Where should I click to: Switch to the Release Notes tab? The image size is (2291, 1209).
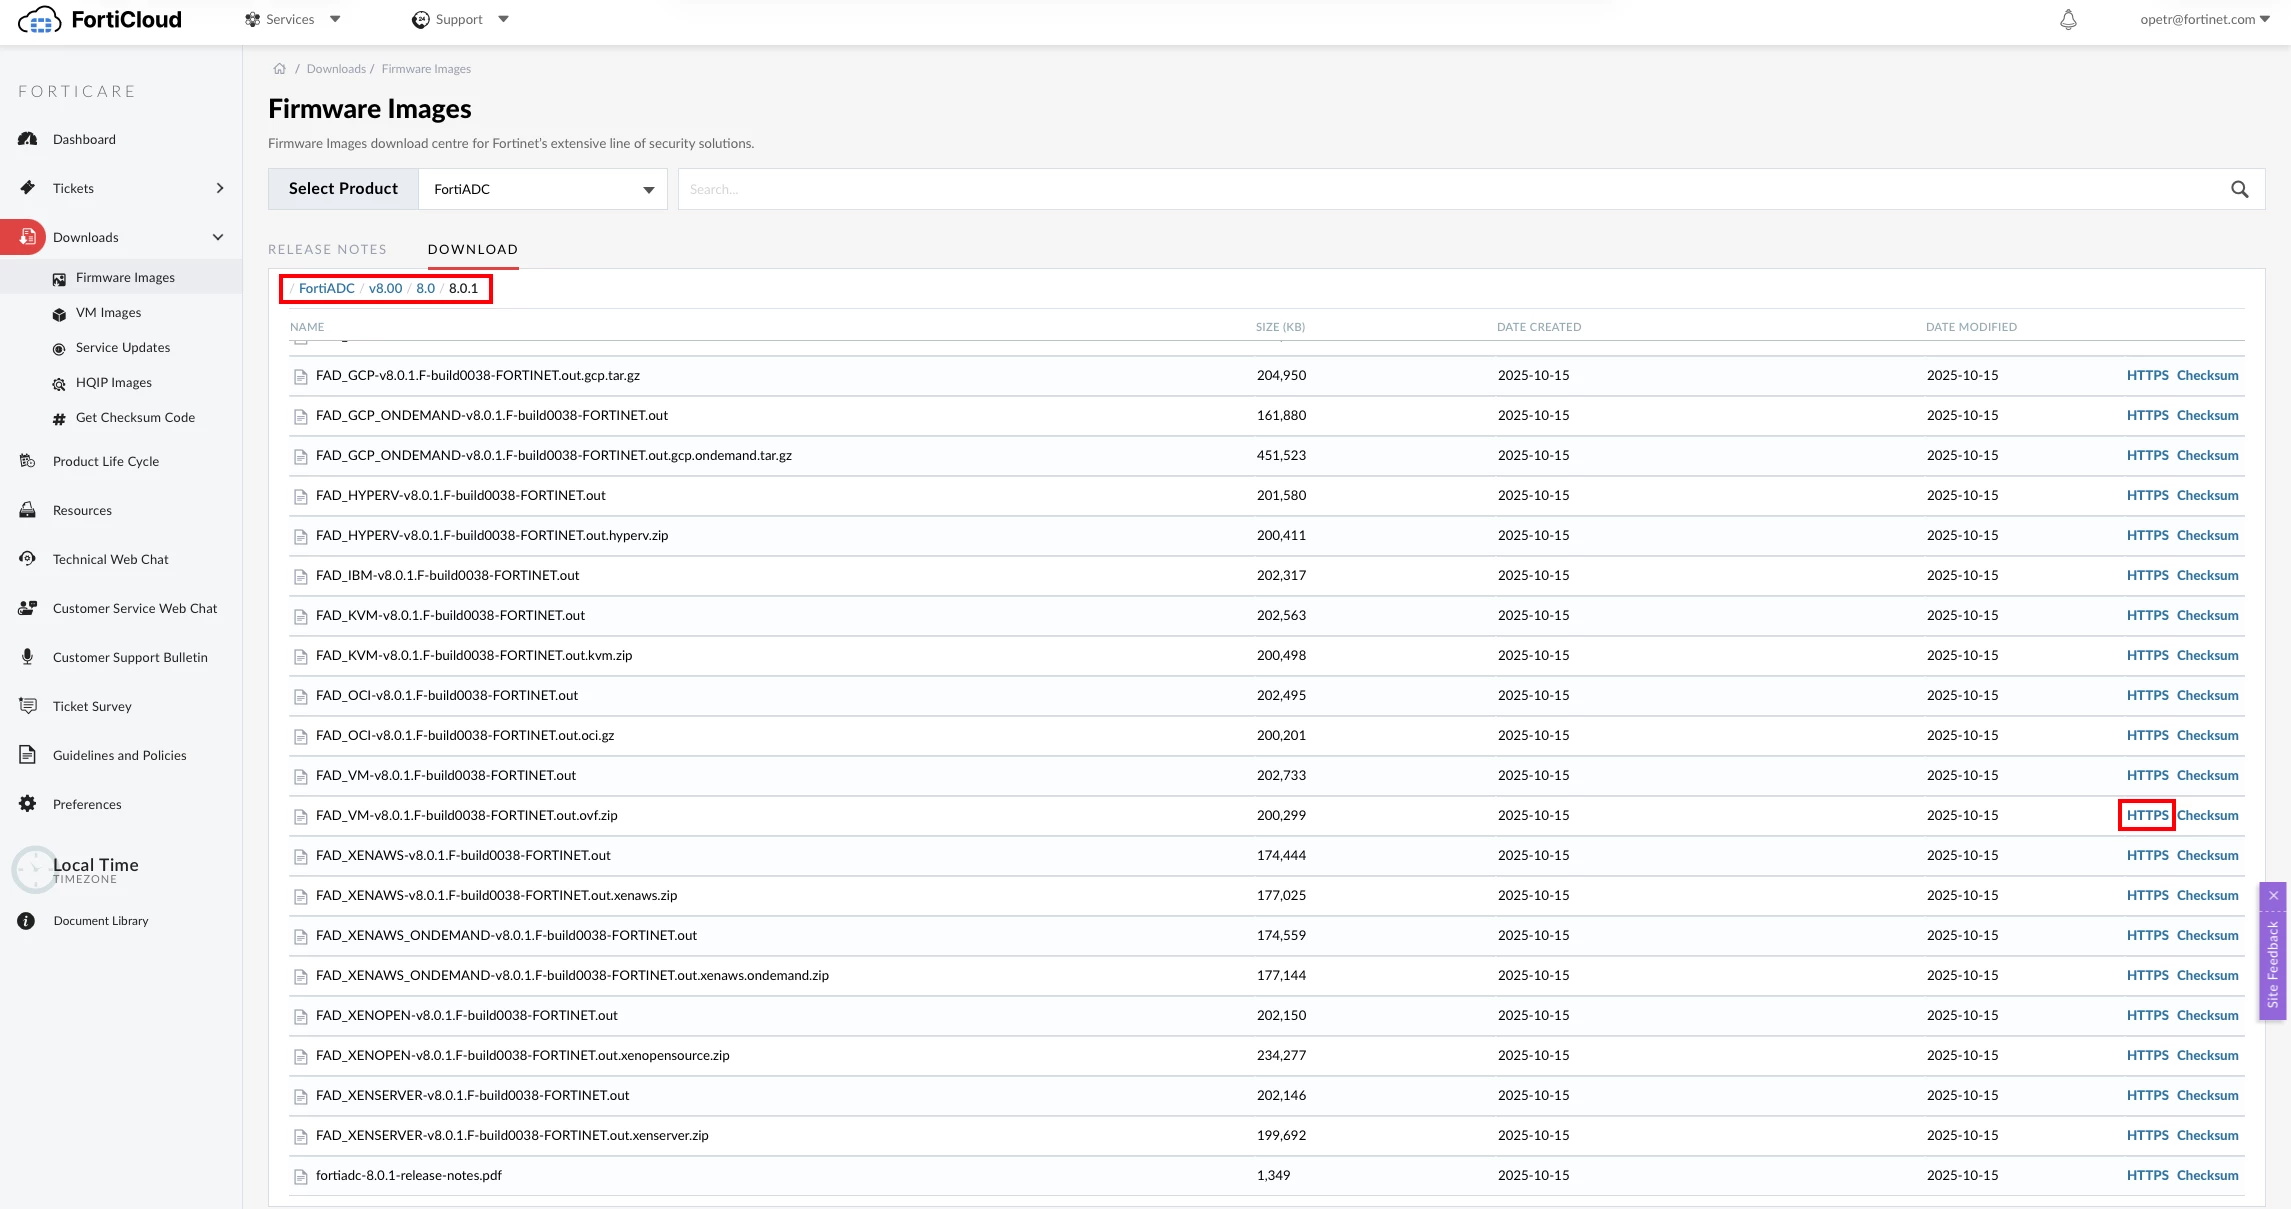[327, 249]
